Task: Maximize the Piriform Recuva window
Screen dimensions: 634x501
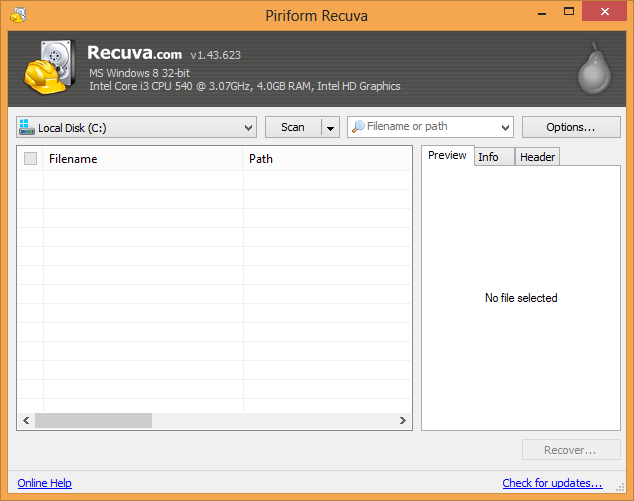Action: 568,12
